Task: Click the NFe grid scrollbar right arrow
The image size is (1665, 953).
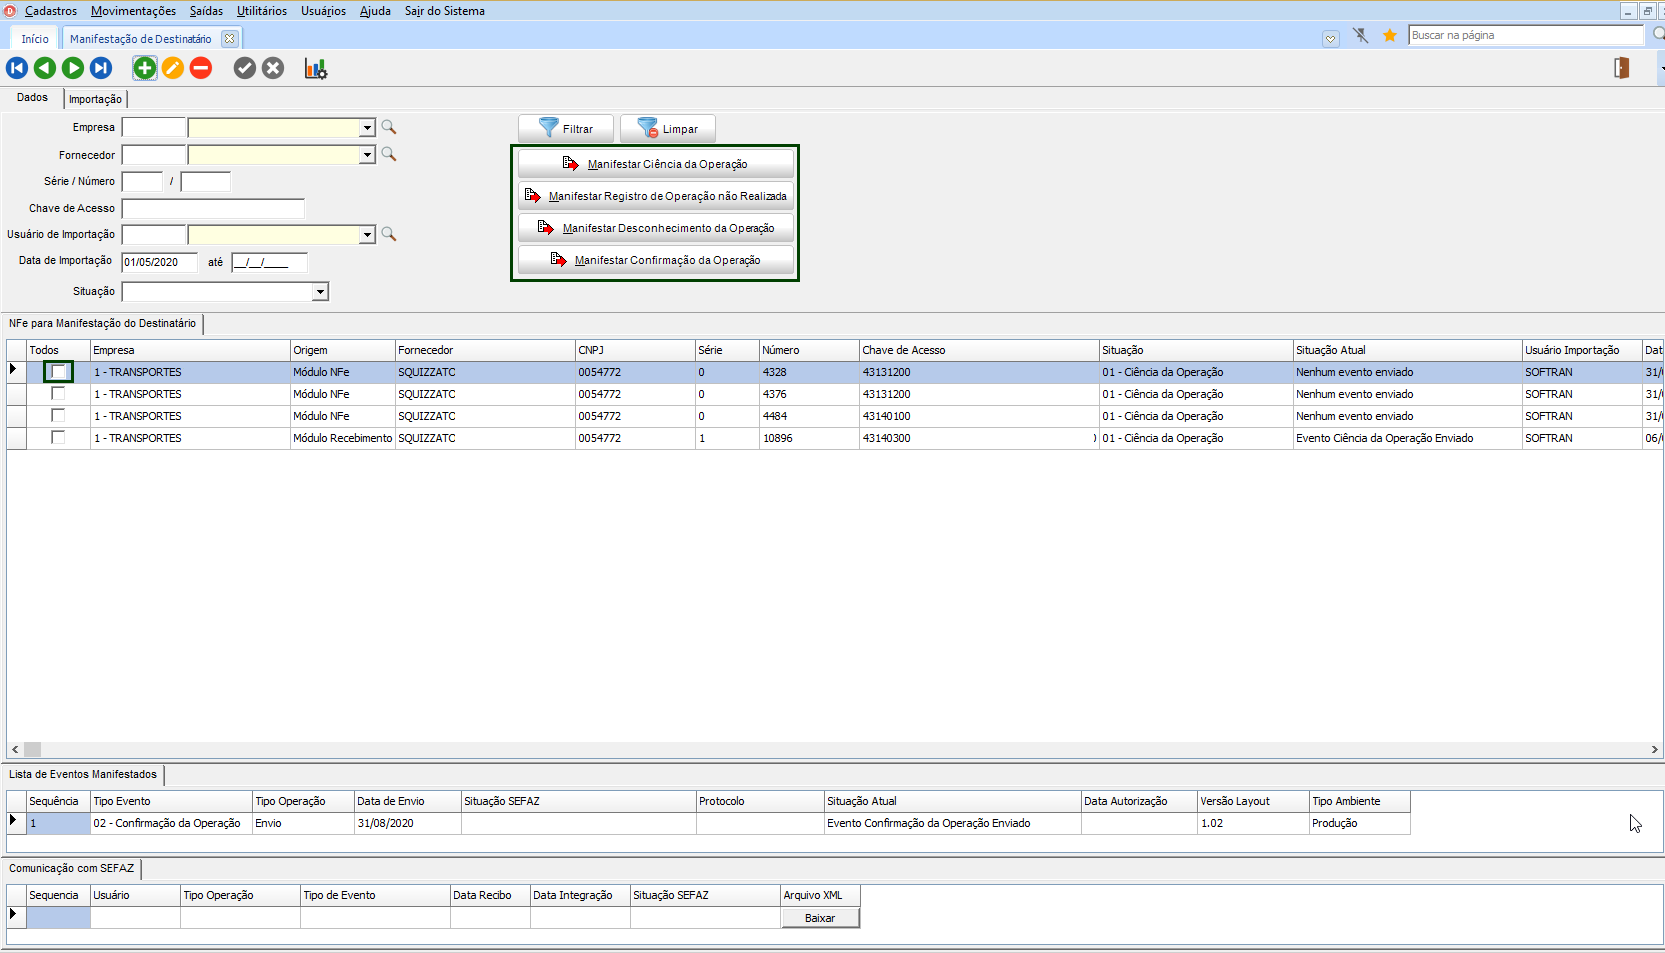Action: tap(1655, 749)
